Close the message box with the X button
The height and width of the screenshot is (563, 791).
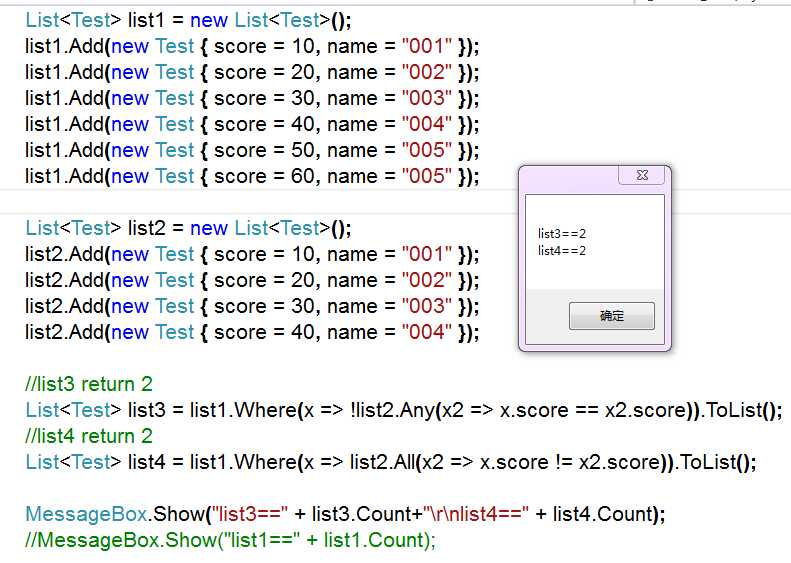(x=642, y=175)
